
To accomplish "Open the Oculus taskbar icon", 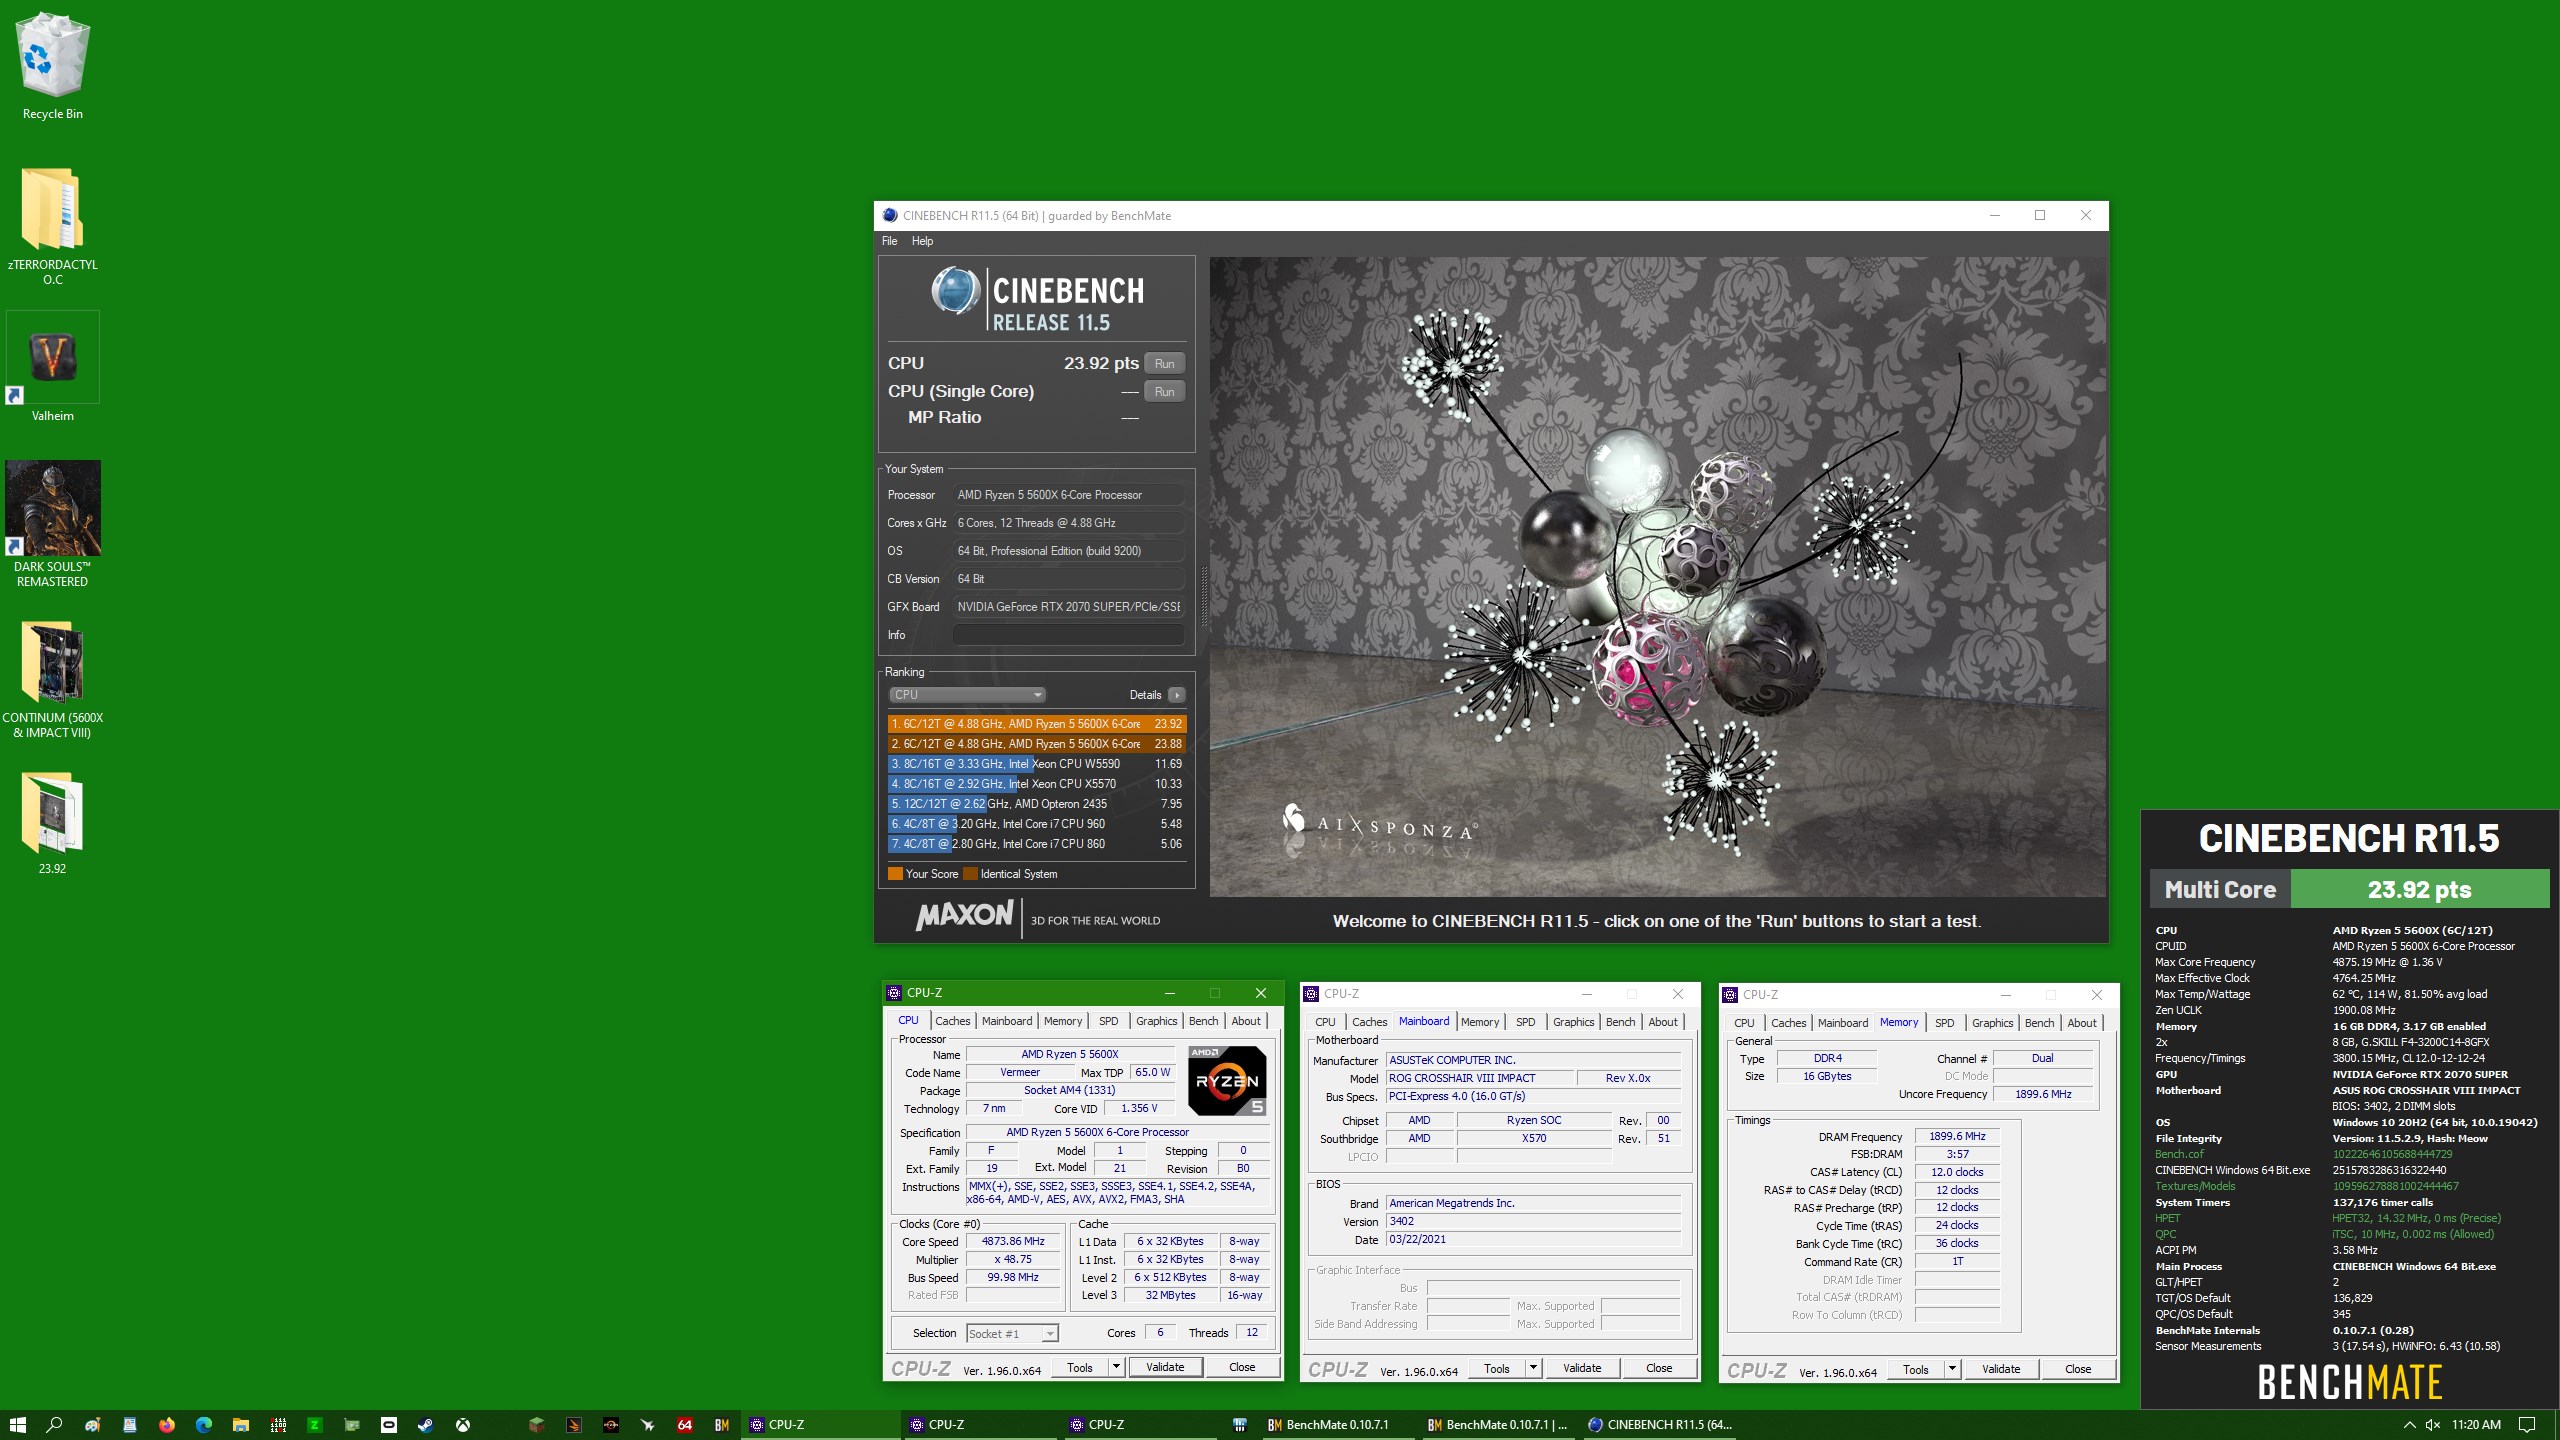I will click(x=389, y=1425).
